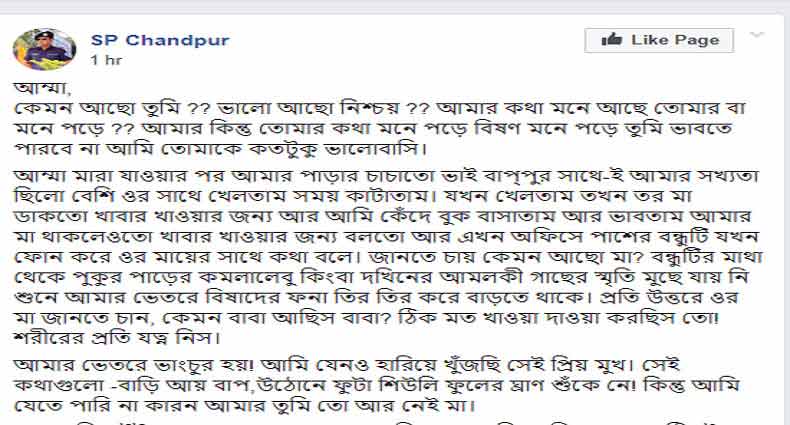
Task: Click the line starting 'আমার ভেতরে ভাংচুর হয়'
Action: [347, 365]
